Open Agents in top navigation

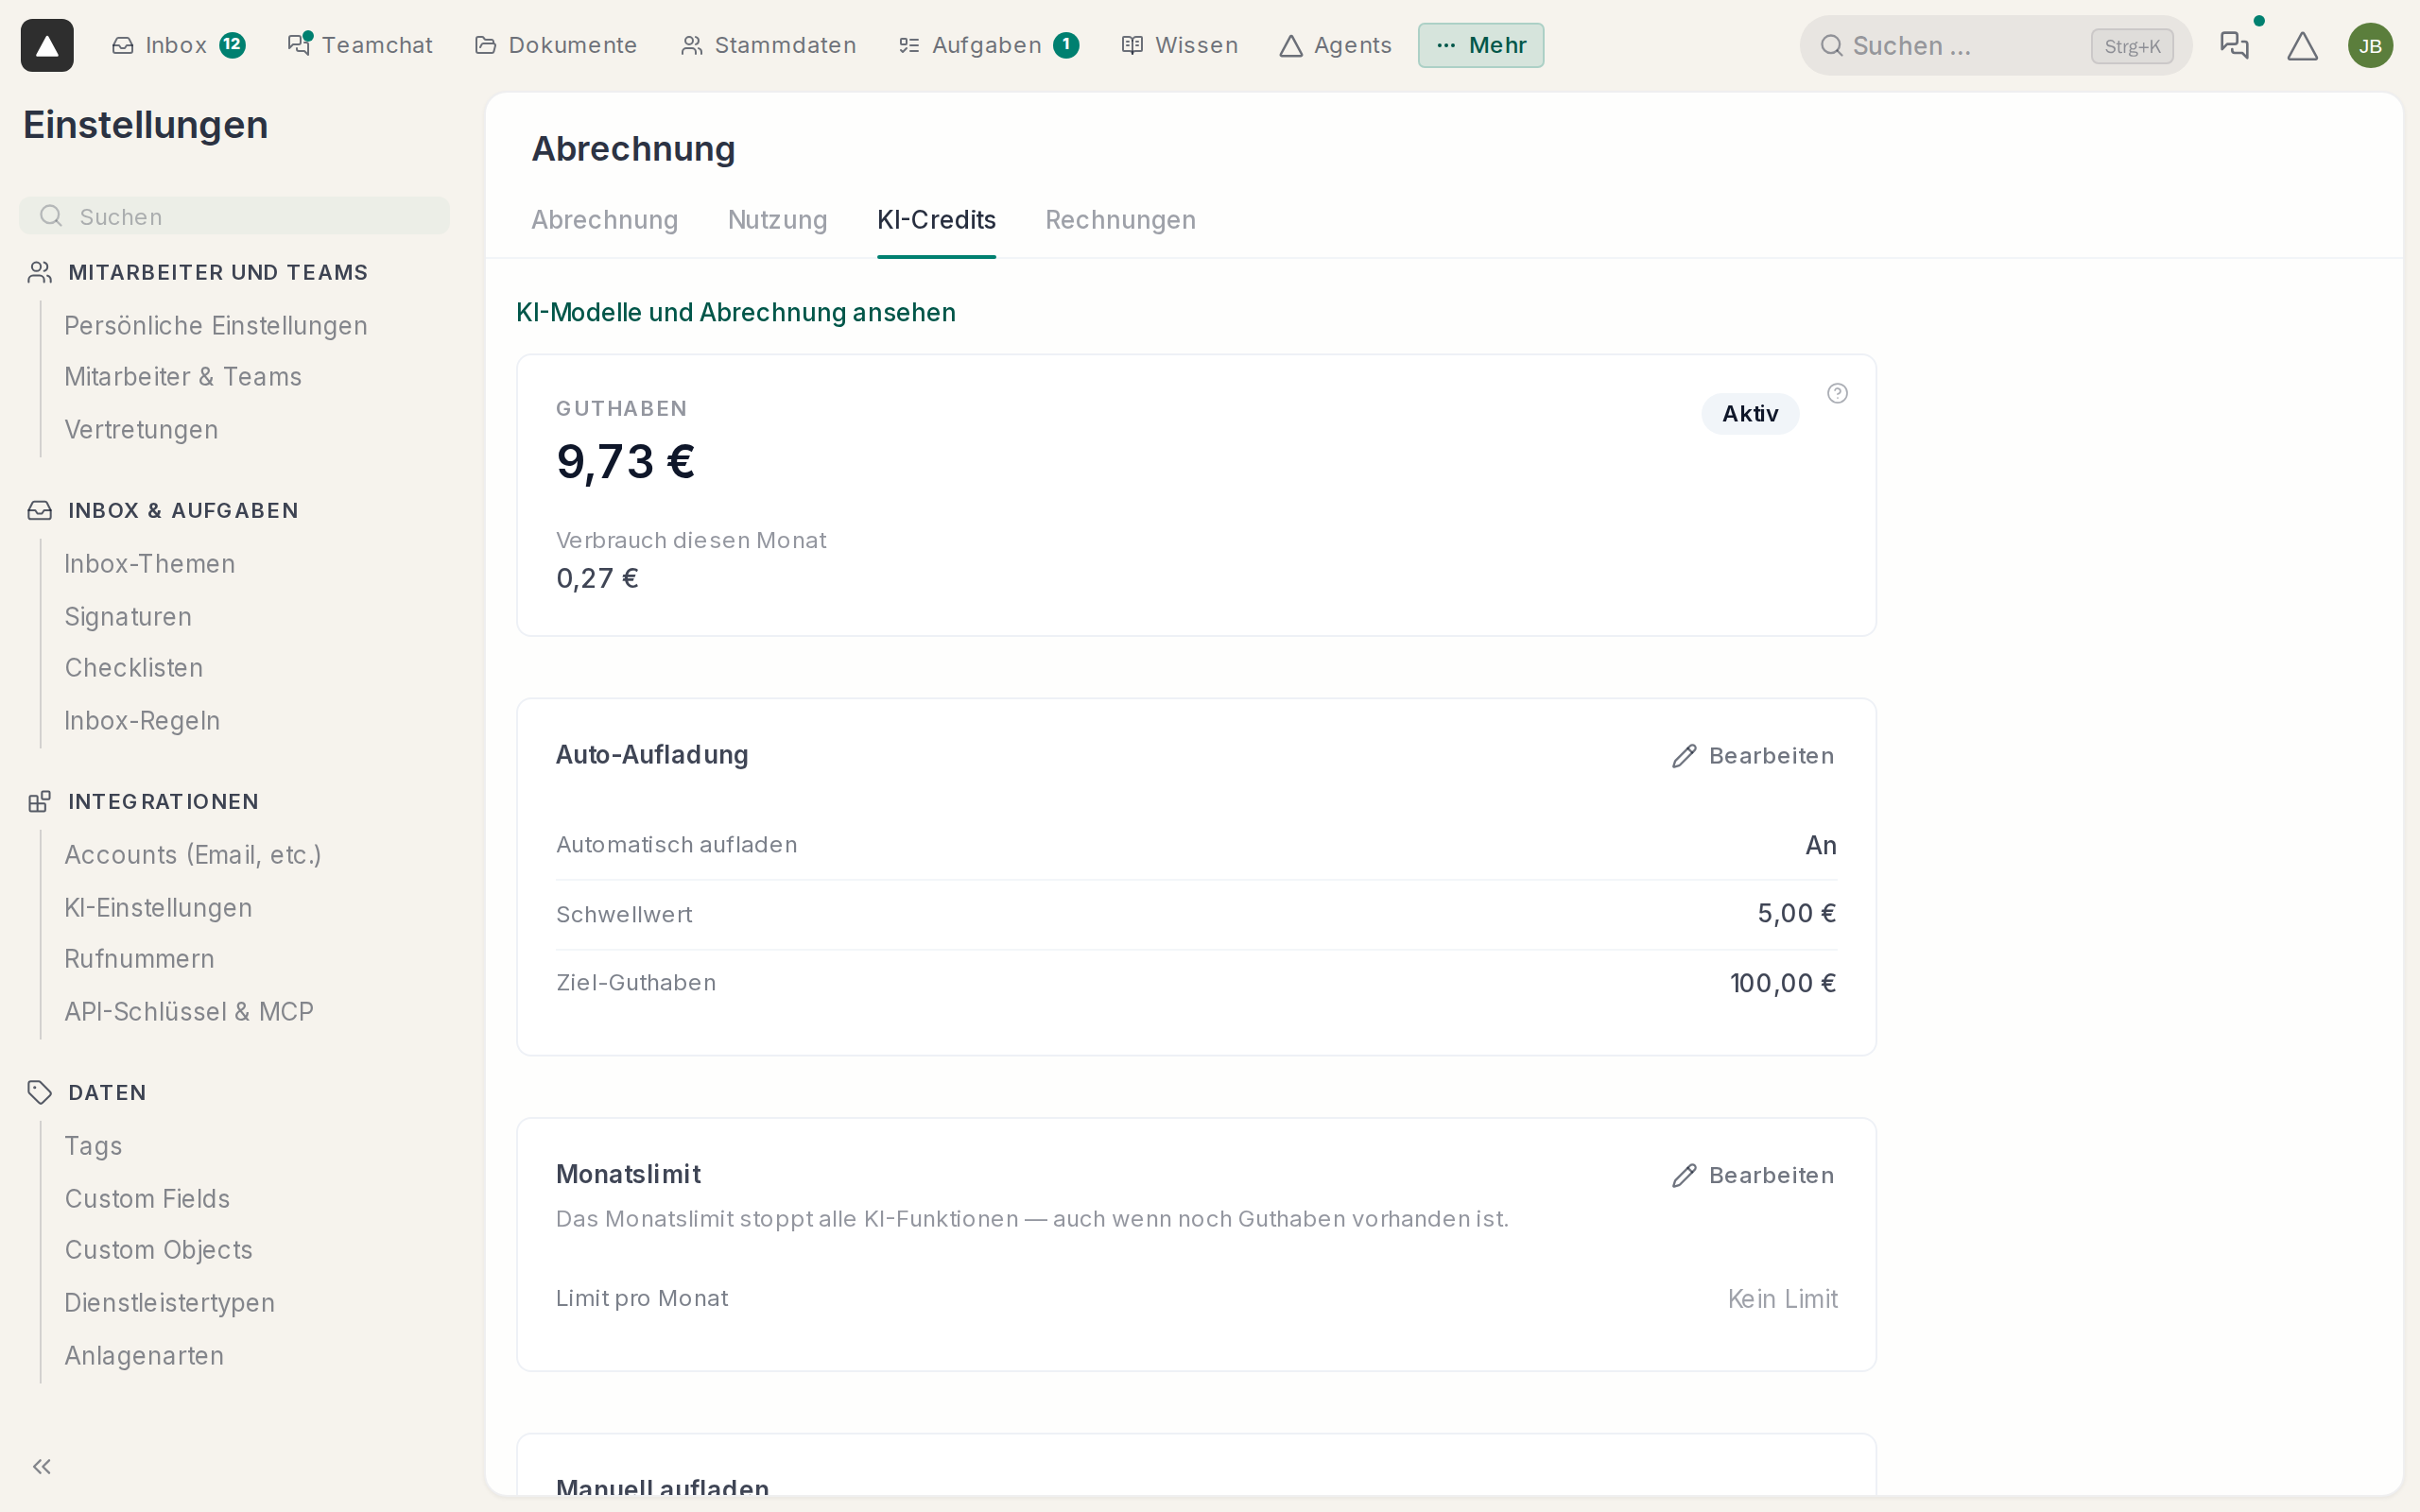click(x=1335, y=45)
